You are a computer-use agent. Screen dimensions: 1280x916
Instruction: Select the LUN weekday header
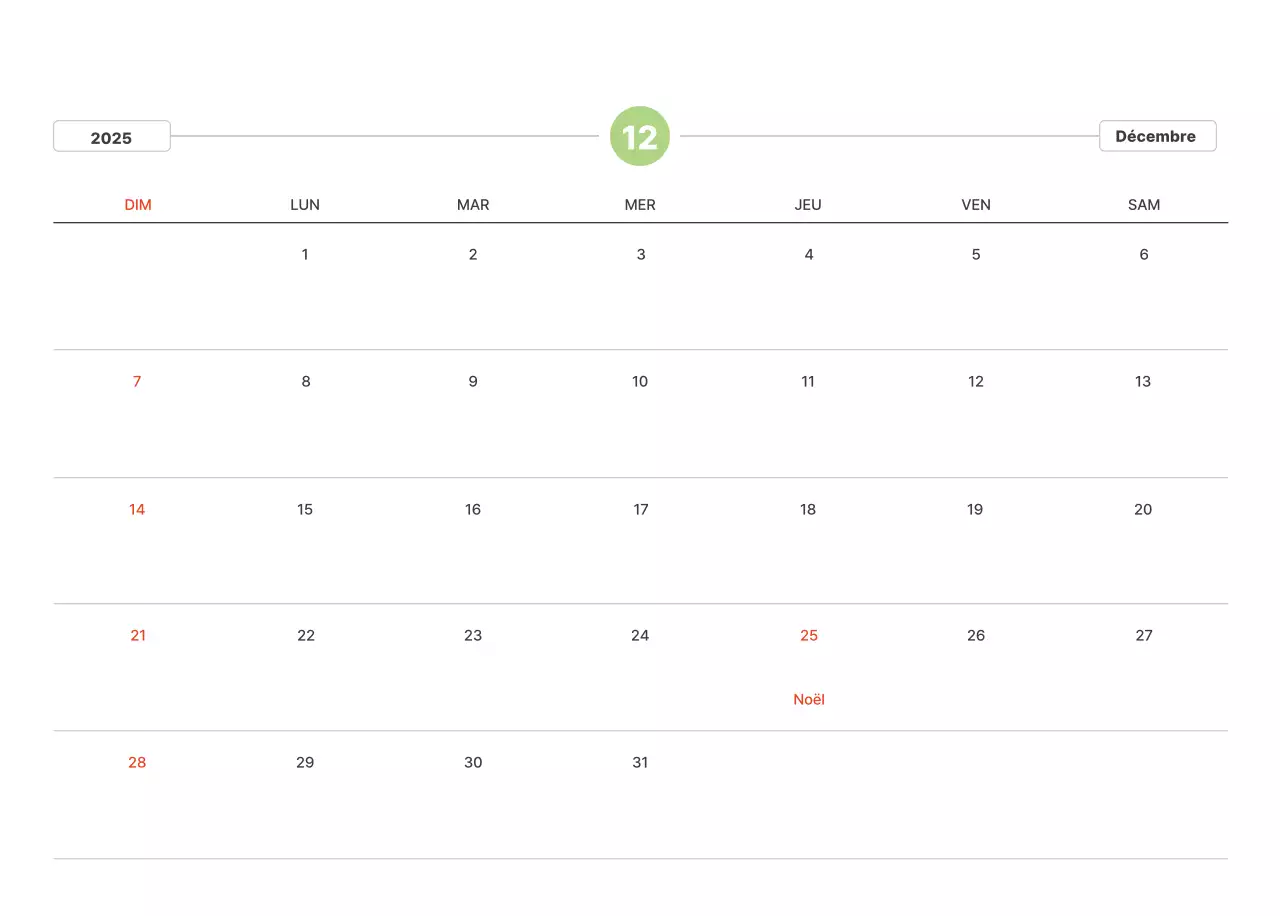305,205
